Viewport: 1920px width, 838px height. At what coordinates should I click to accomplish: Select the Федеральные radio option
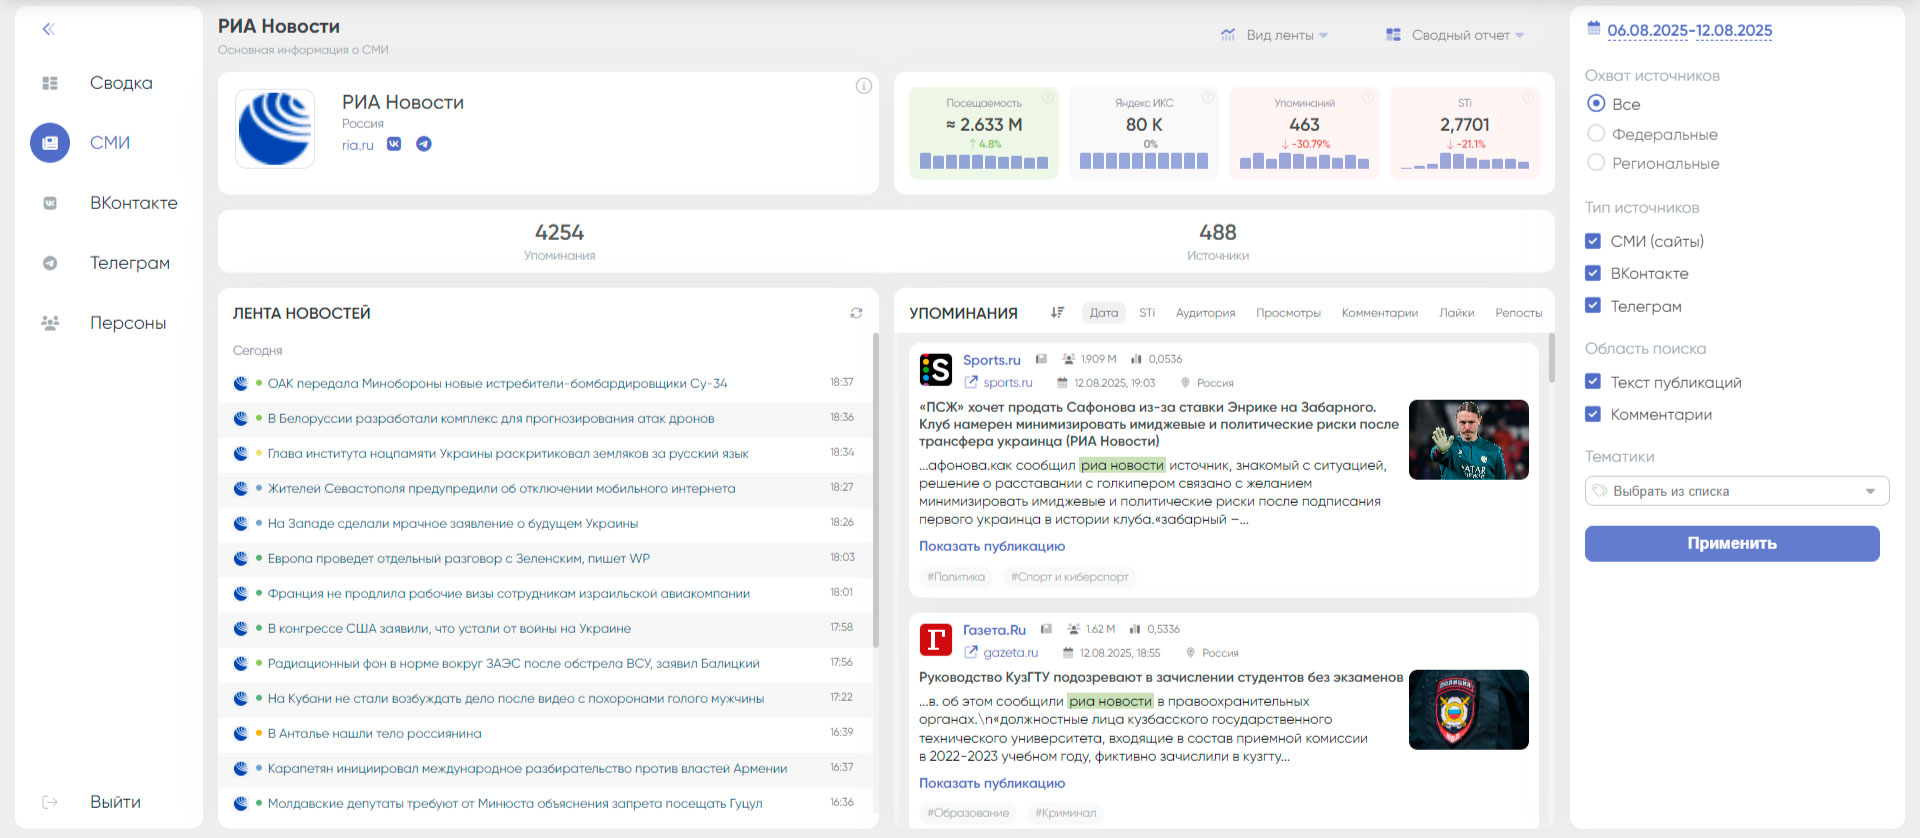1596,134
